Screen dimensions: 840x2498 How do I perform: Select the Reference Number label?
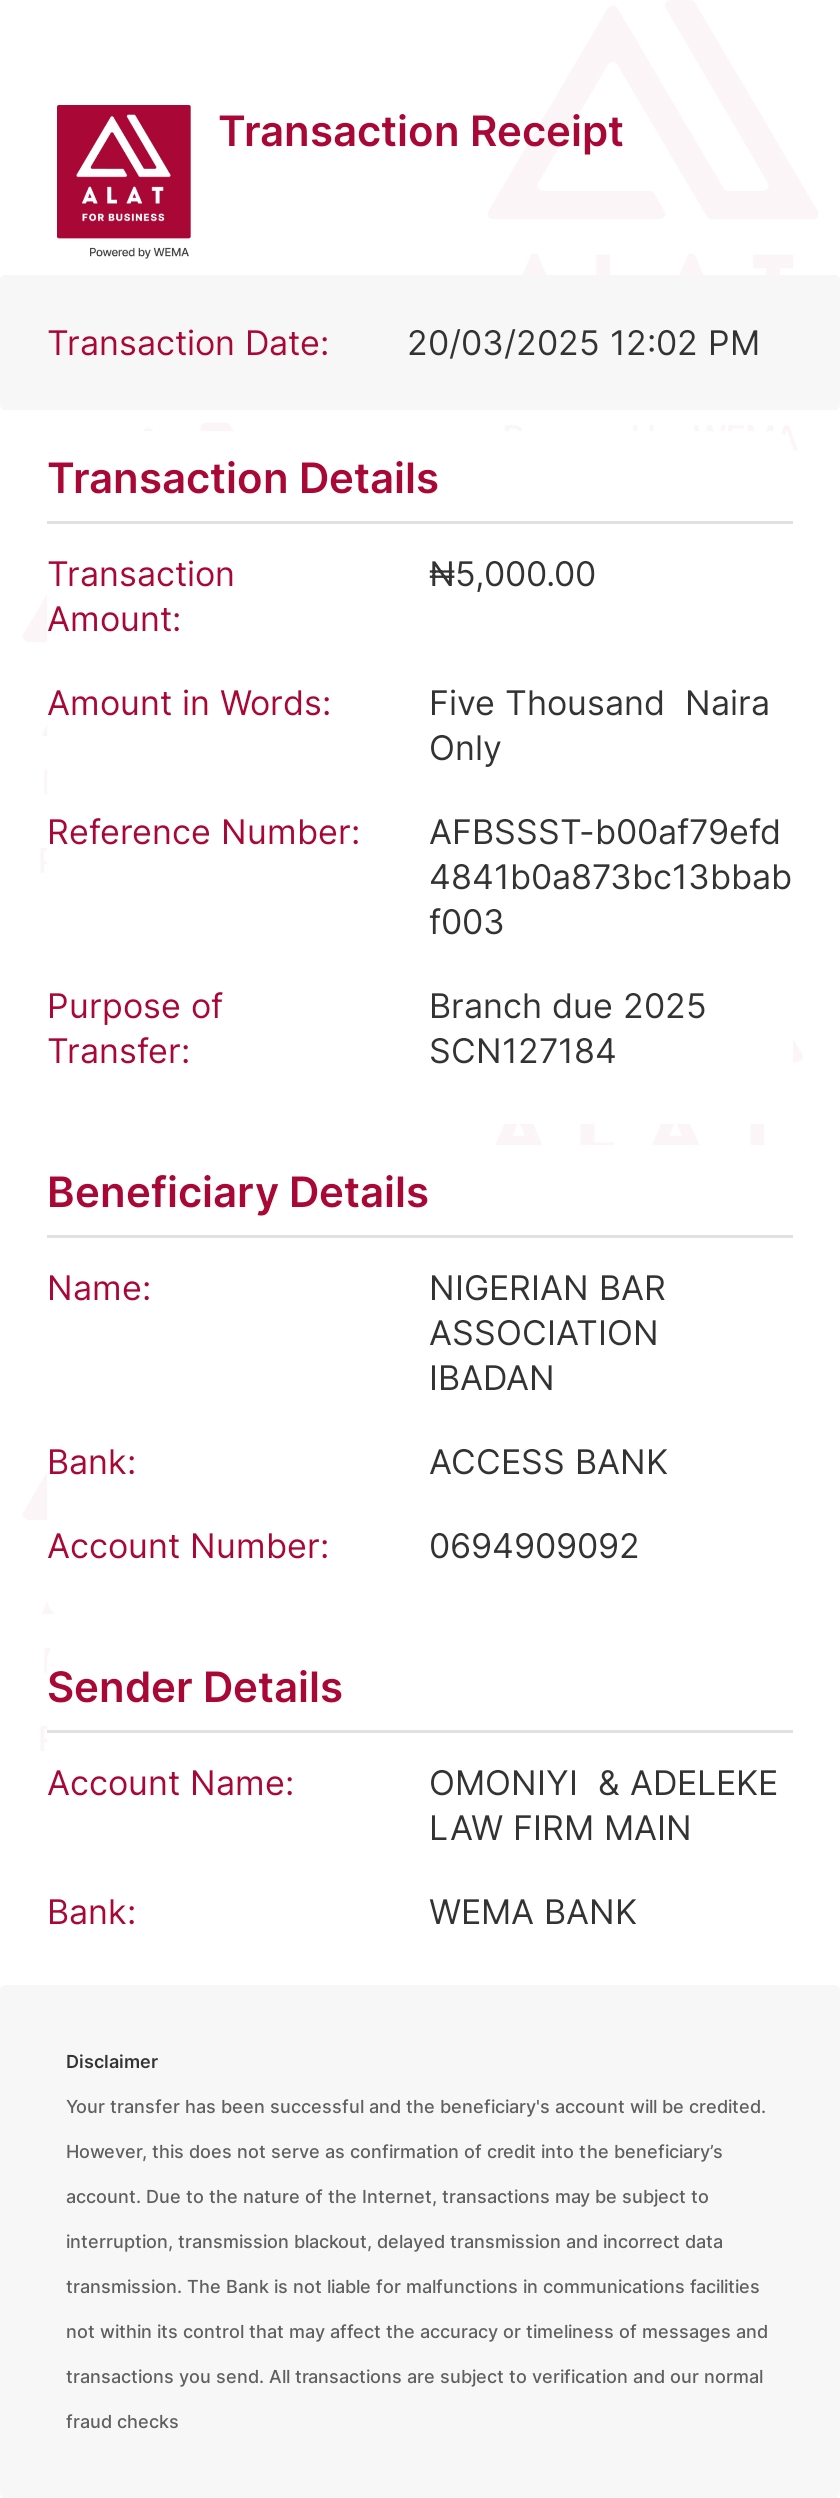(x=204, y=832)
